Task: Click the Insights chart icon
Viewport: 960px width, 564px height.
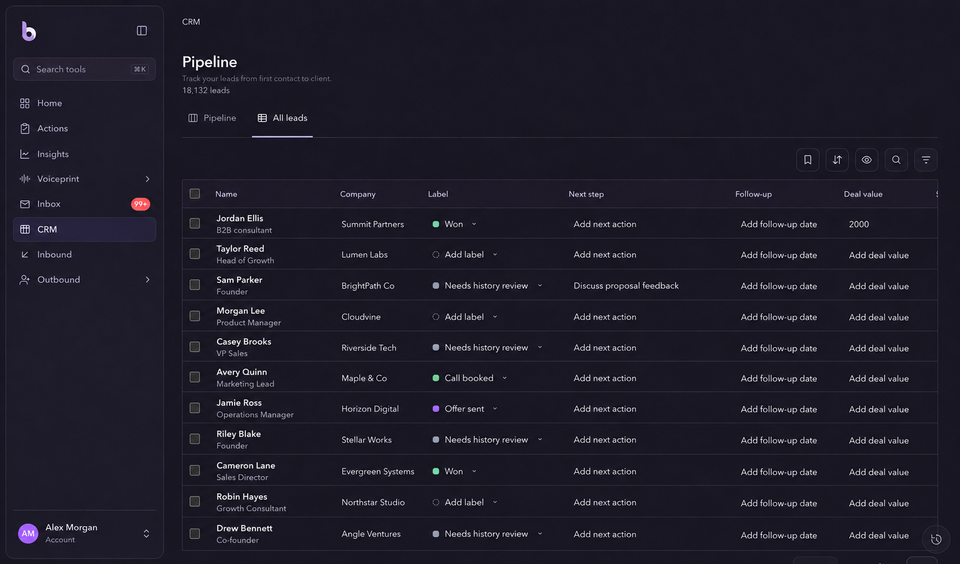Action: 24,154
